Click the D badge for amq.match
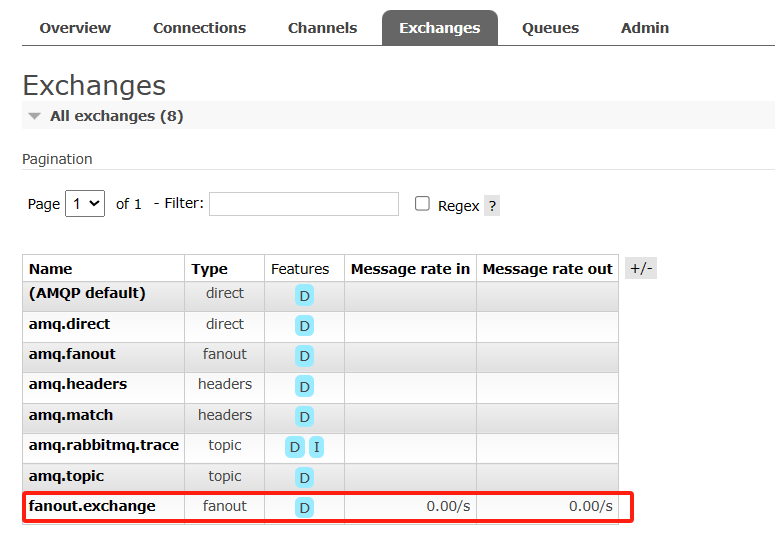The width and height of the screenshot is (775, 540). [305, 416]
